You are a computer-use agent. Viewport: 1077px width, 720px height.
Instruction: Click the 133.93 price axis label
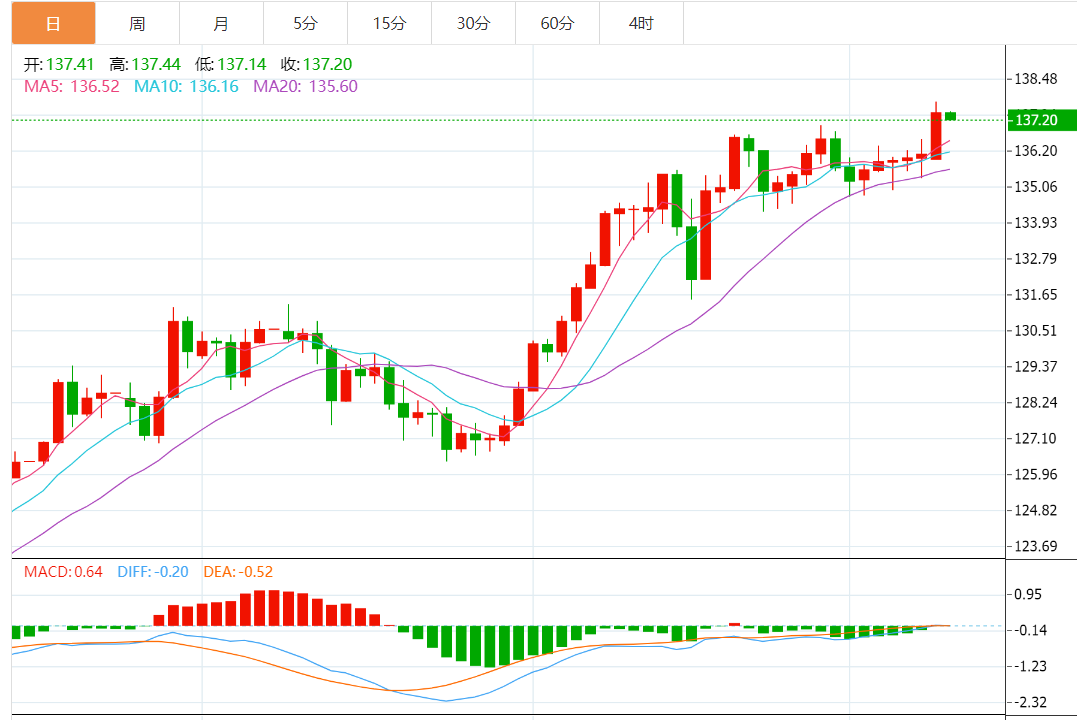[1036, 223]
